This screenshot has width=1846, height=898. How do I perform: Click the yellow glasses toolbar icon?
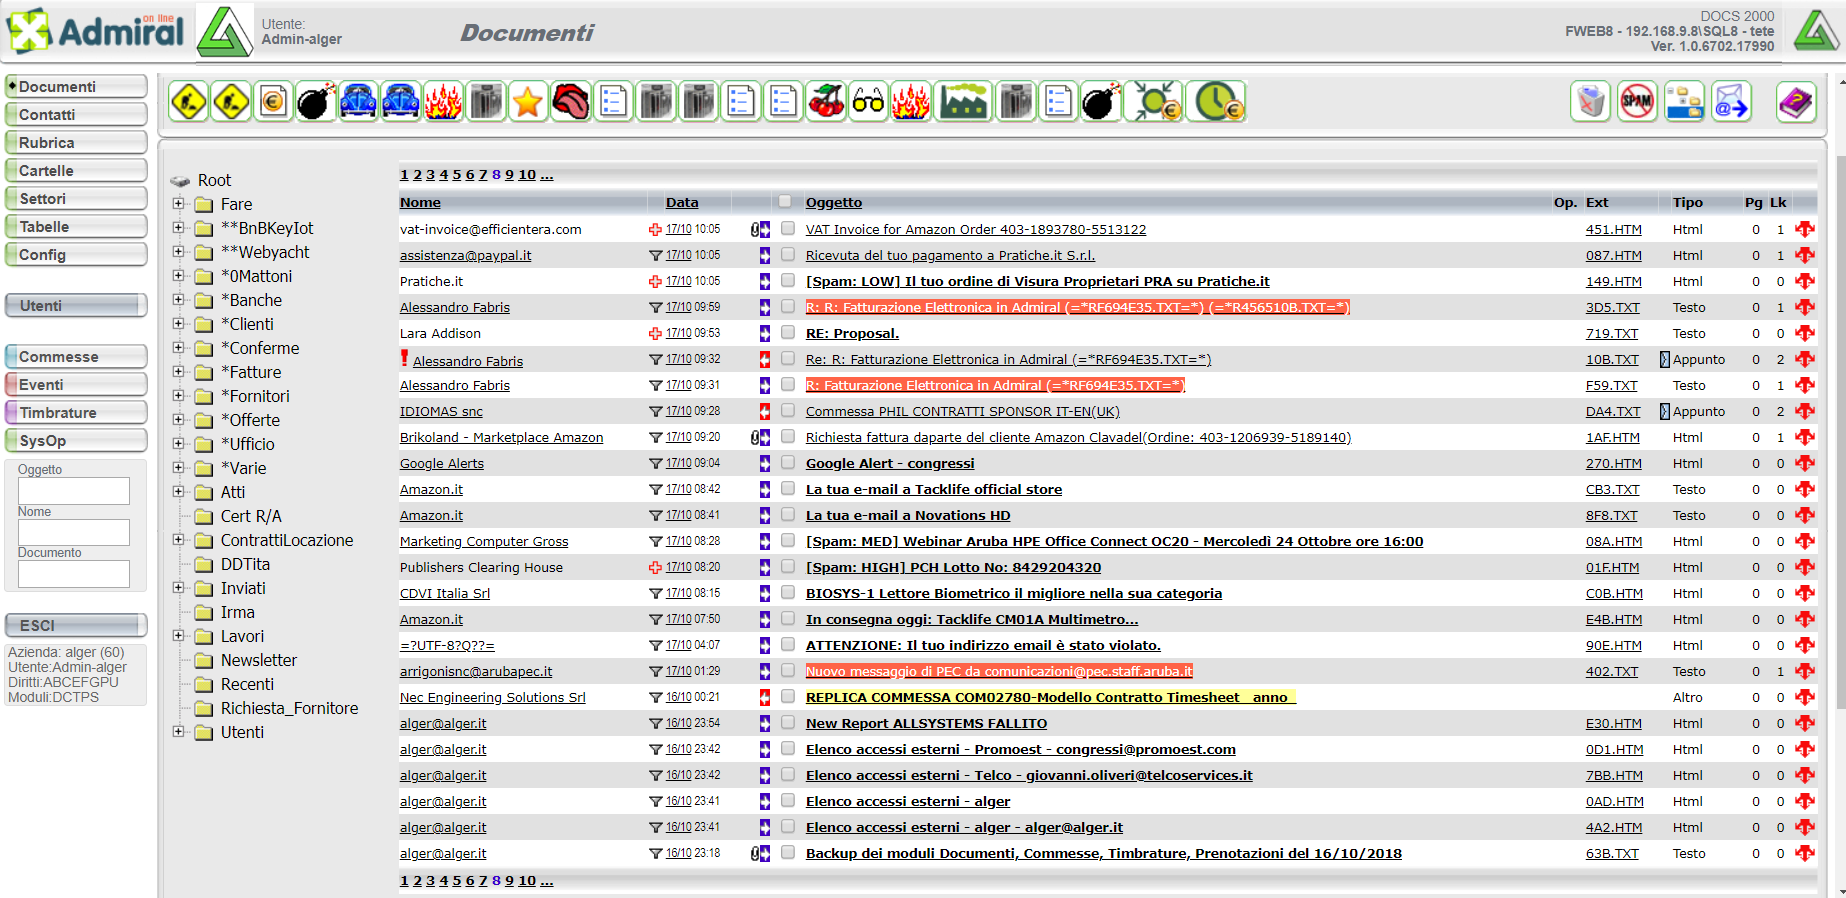pyautogui.click(x=868, y=101)
